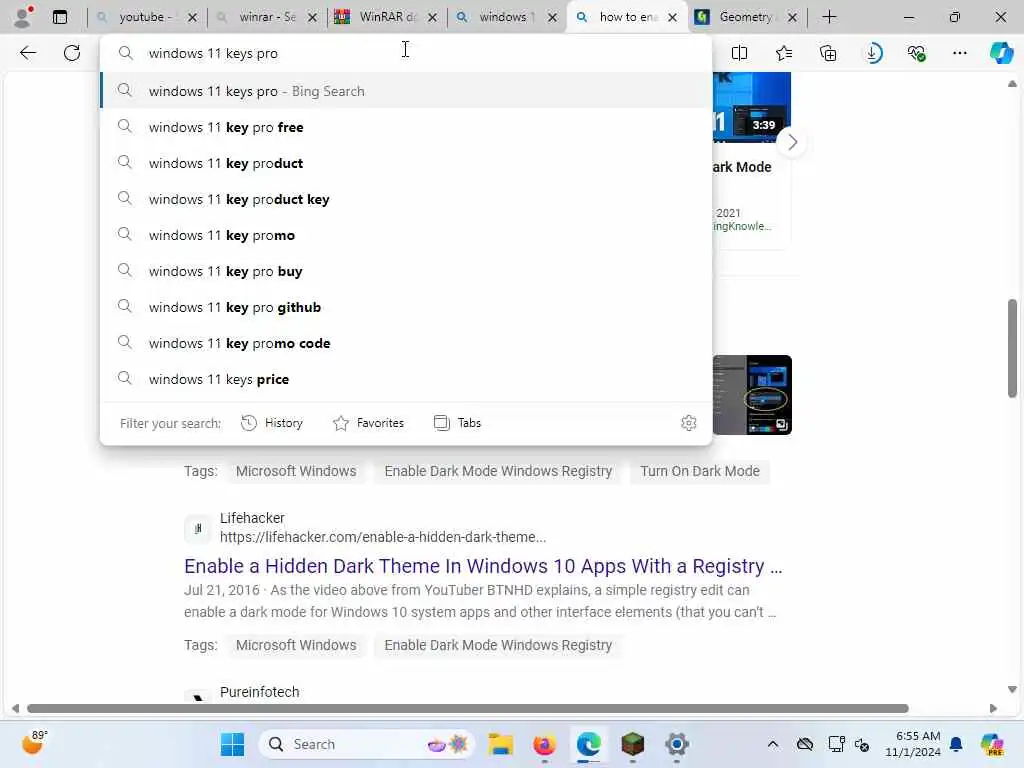Click 'Enable Dark Mode Windows Registry' tag under Lifehacker
The width and height of the screenshot is (1024, 768).
[498, 645]
